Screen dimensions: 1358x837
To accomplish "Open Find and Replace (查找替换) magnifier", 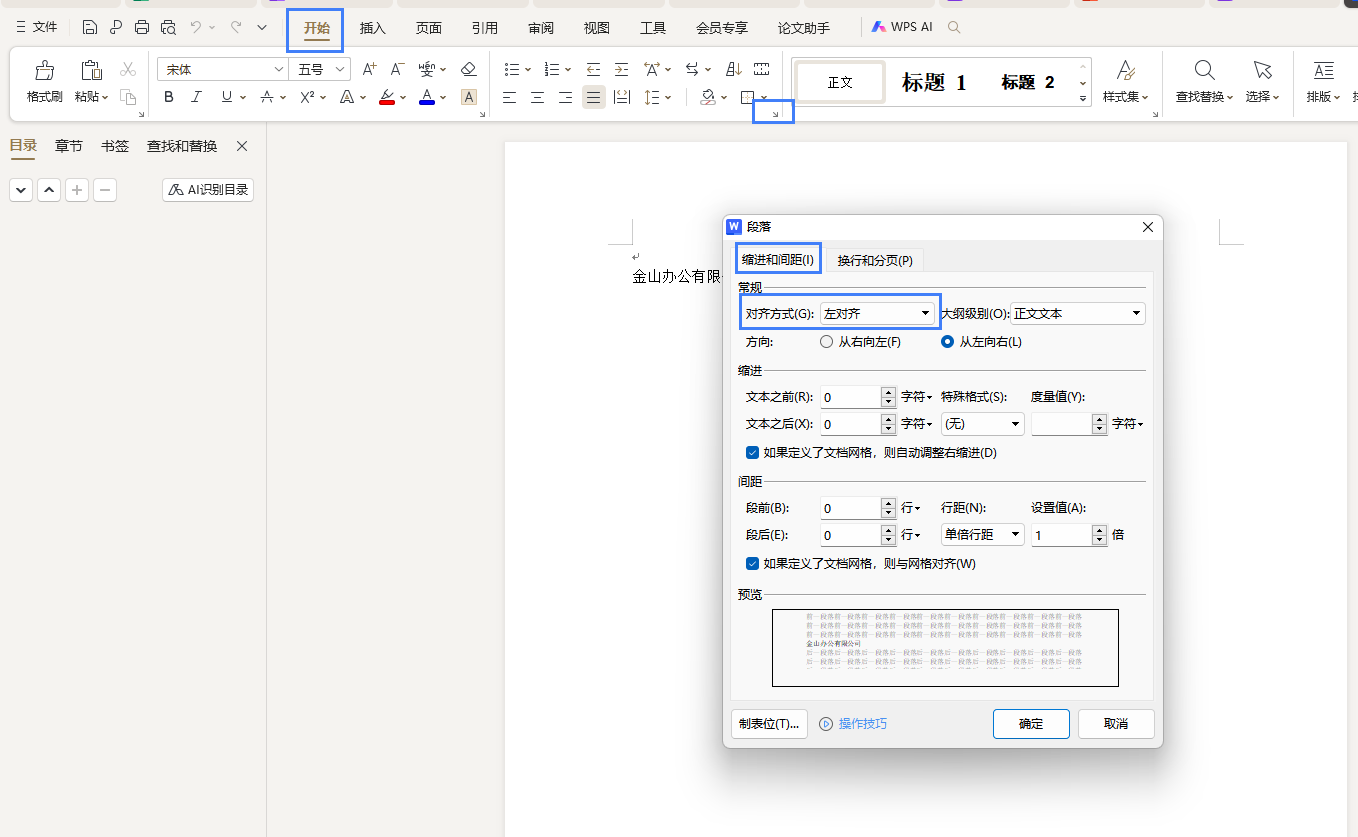I will tap(1205, 69).
